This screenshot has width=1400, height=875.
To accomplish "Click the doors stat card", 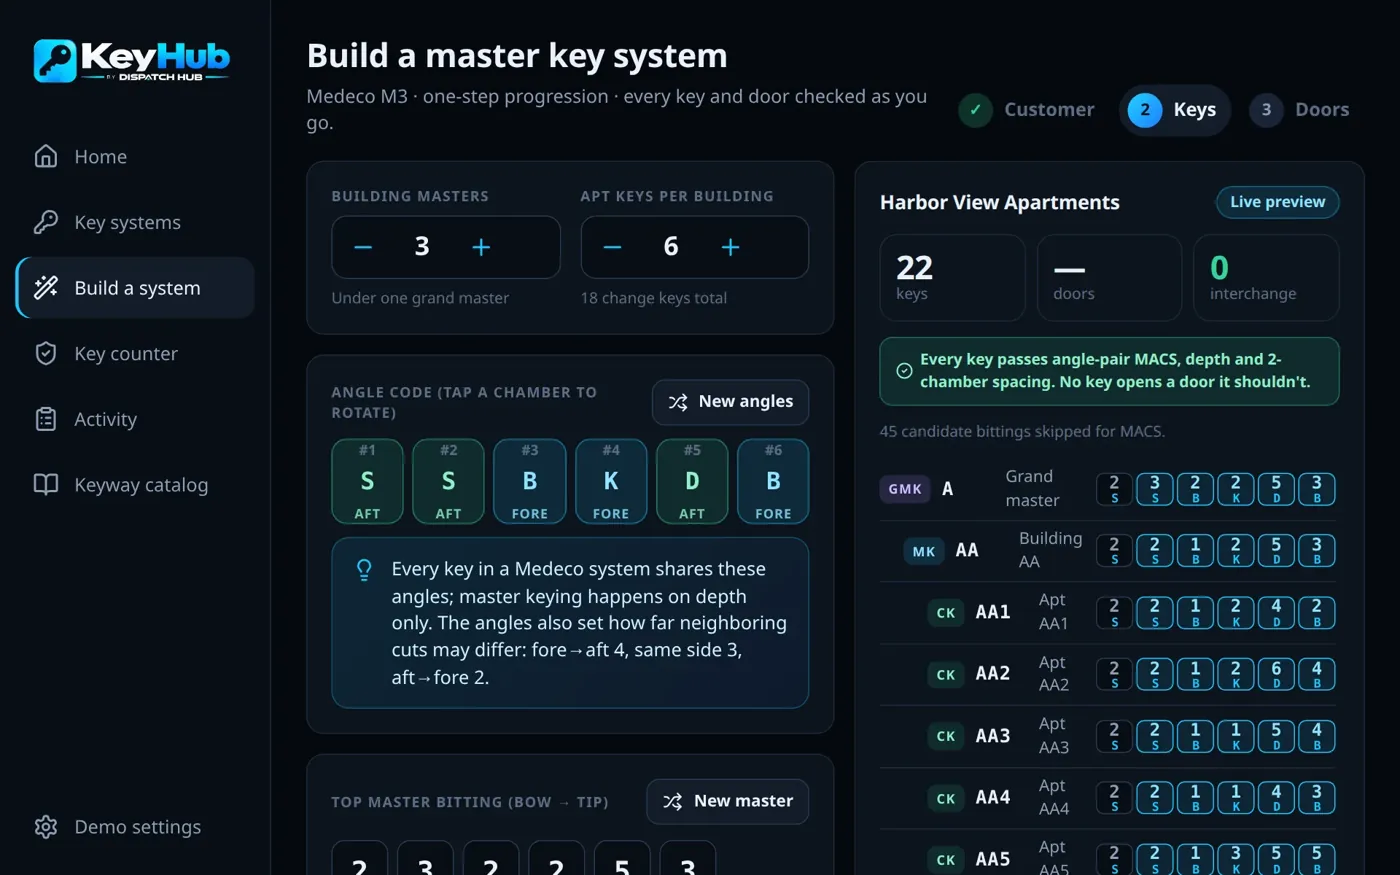I will pyautogui.click(x=1109, y=278).
